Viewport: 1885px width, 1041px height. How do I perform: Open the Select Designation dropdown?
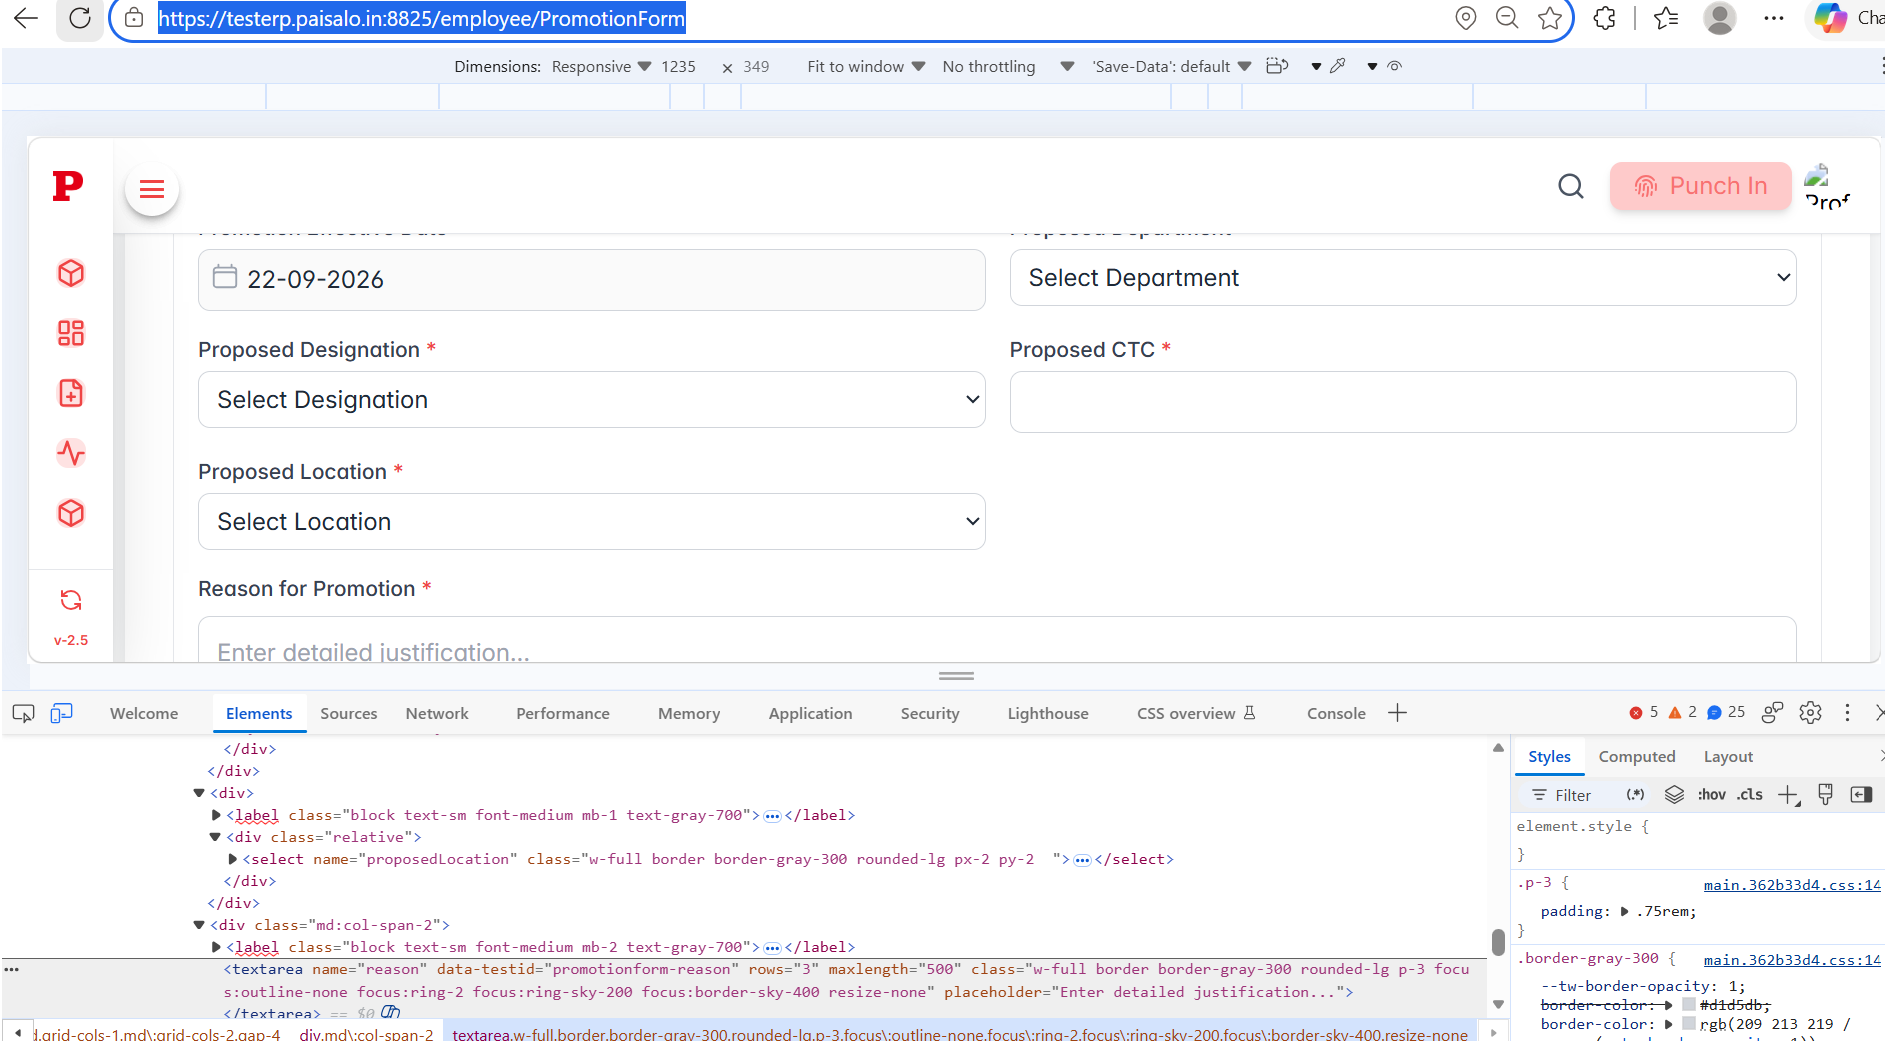point(592,400)
